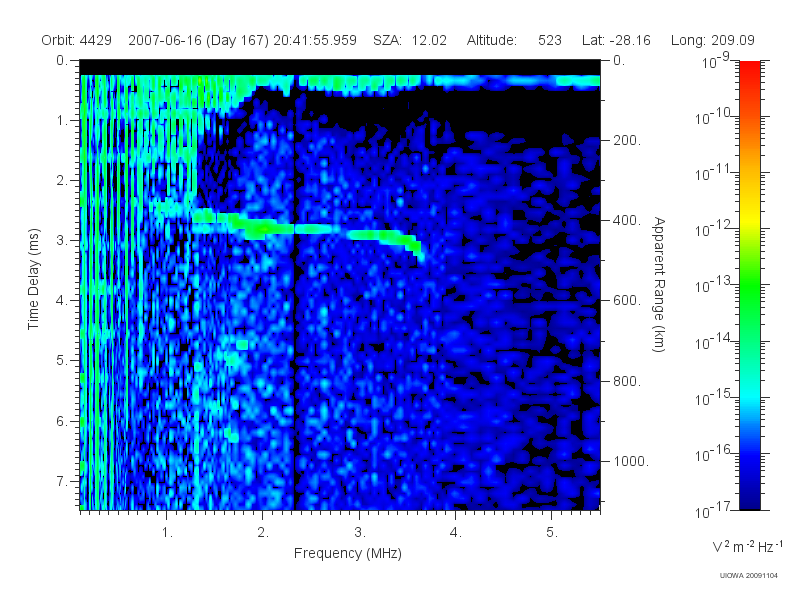Click the color scale label '10-17'
Screen dimensions: 800x600
click(713, 510)
